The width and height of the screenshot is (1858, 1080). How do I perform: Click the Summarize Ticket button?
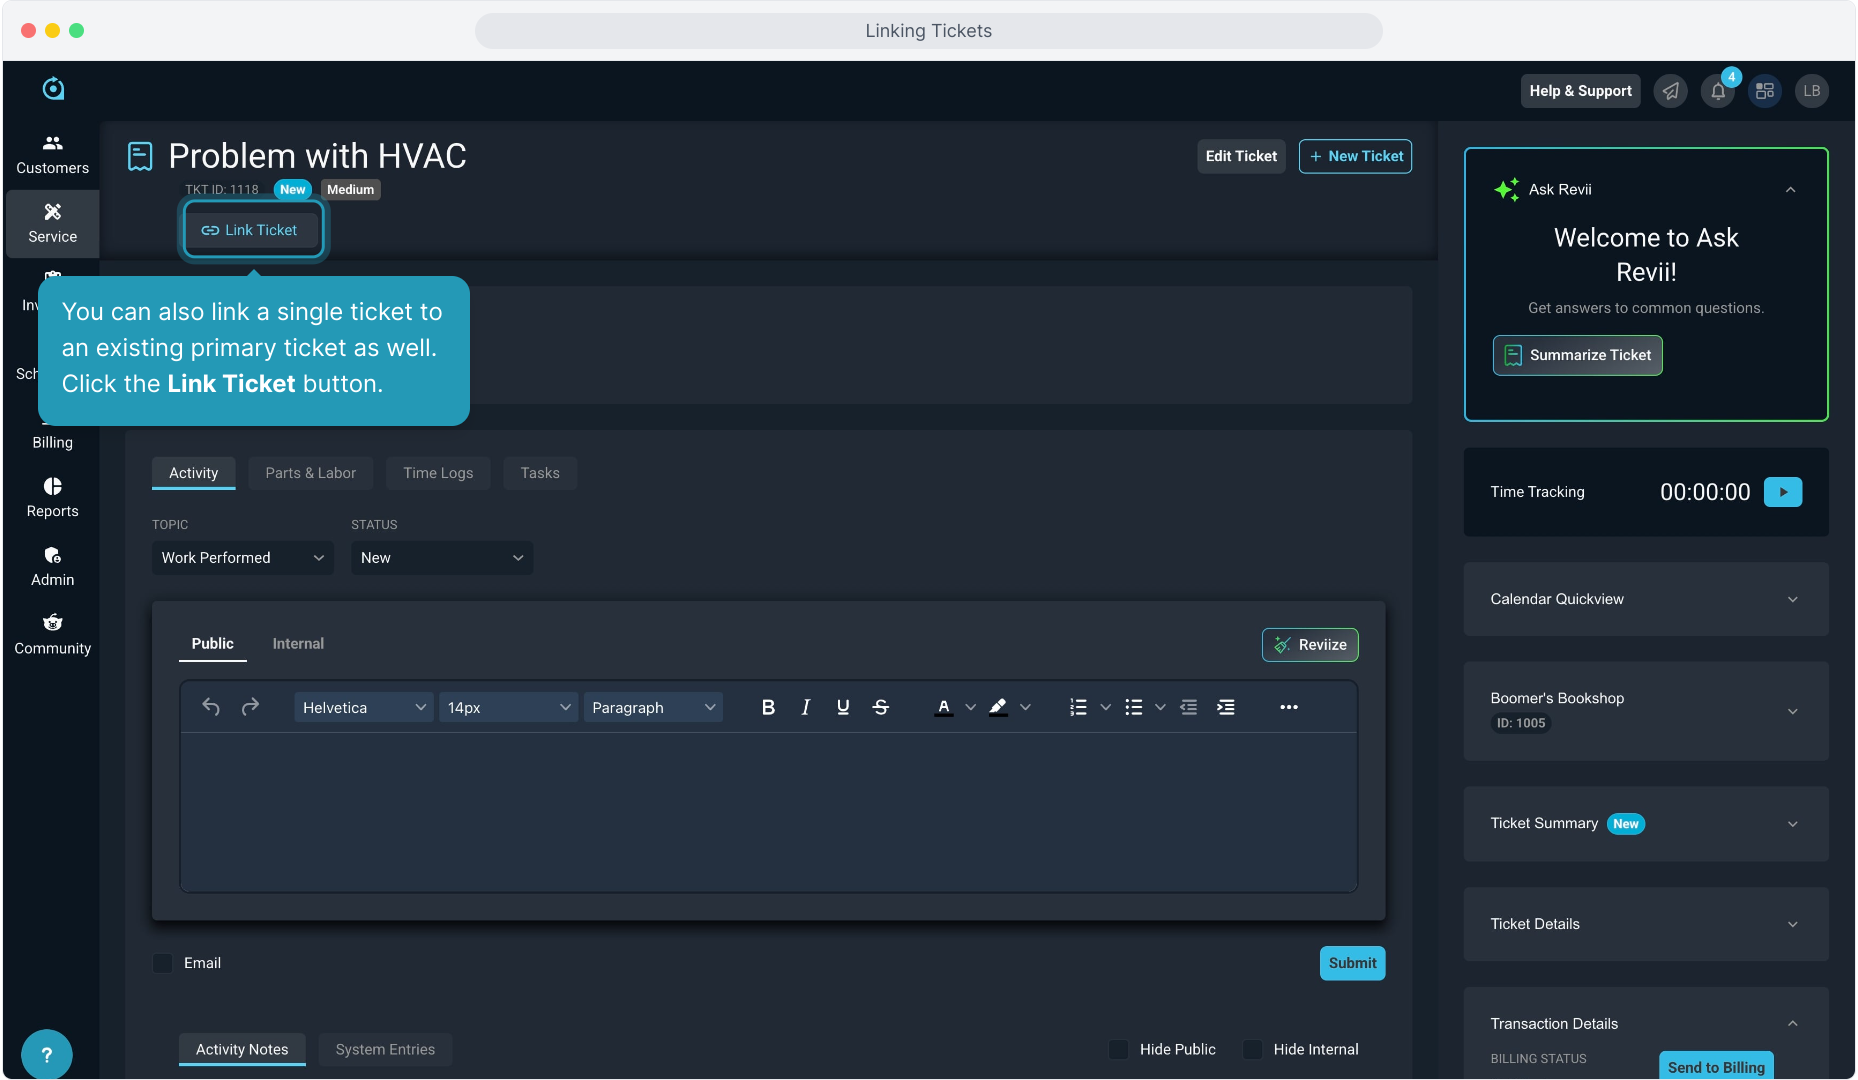[1577, 355]
